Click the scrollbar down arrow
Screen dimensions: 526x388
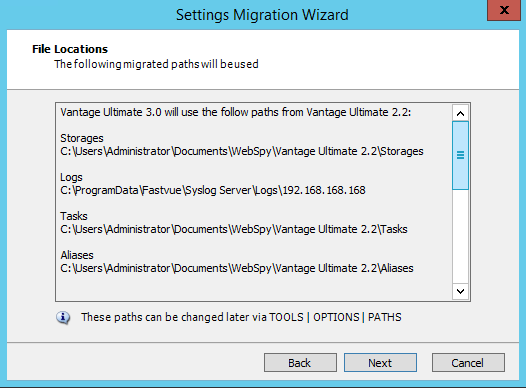click(460, 291)
